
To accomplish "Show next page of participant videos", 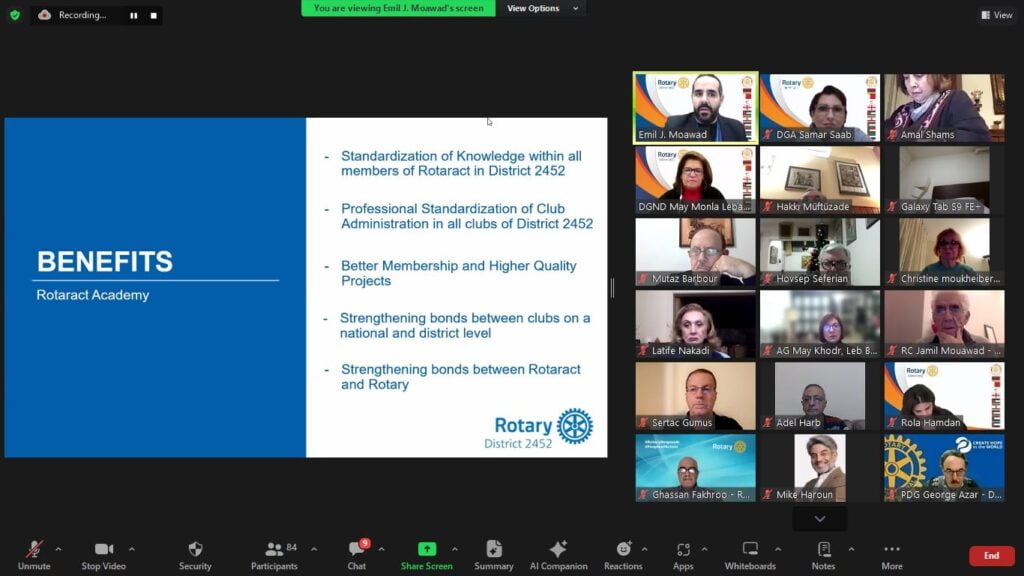I will [x=820, y=519].
